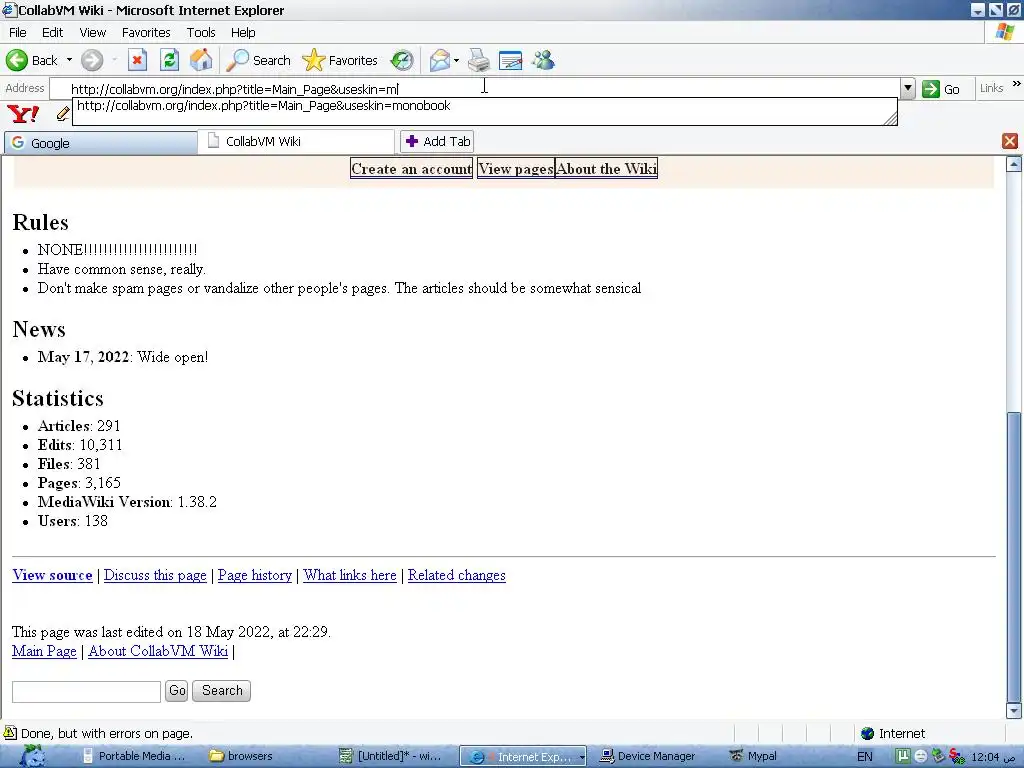Screen dimensions: 1024x768
Task: Expand the Address bar dropdown arrow
Action: pyautogui.click(x=907, y=88)
